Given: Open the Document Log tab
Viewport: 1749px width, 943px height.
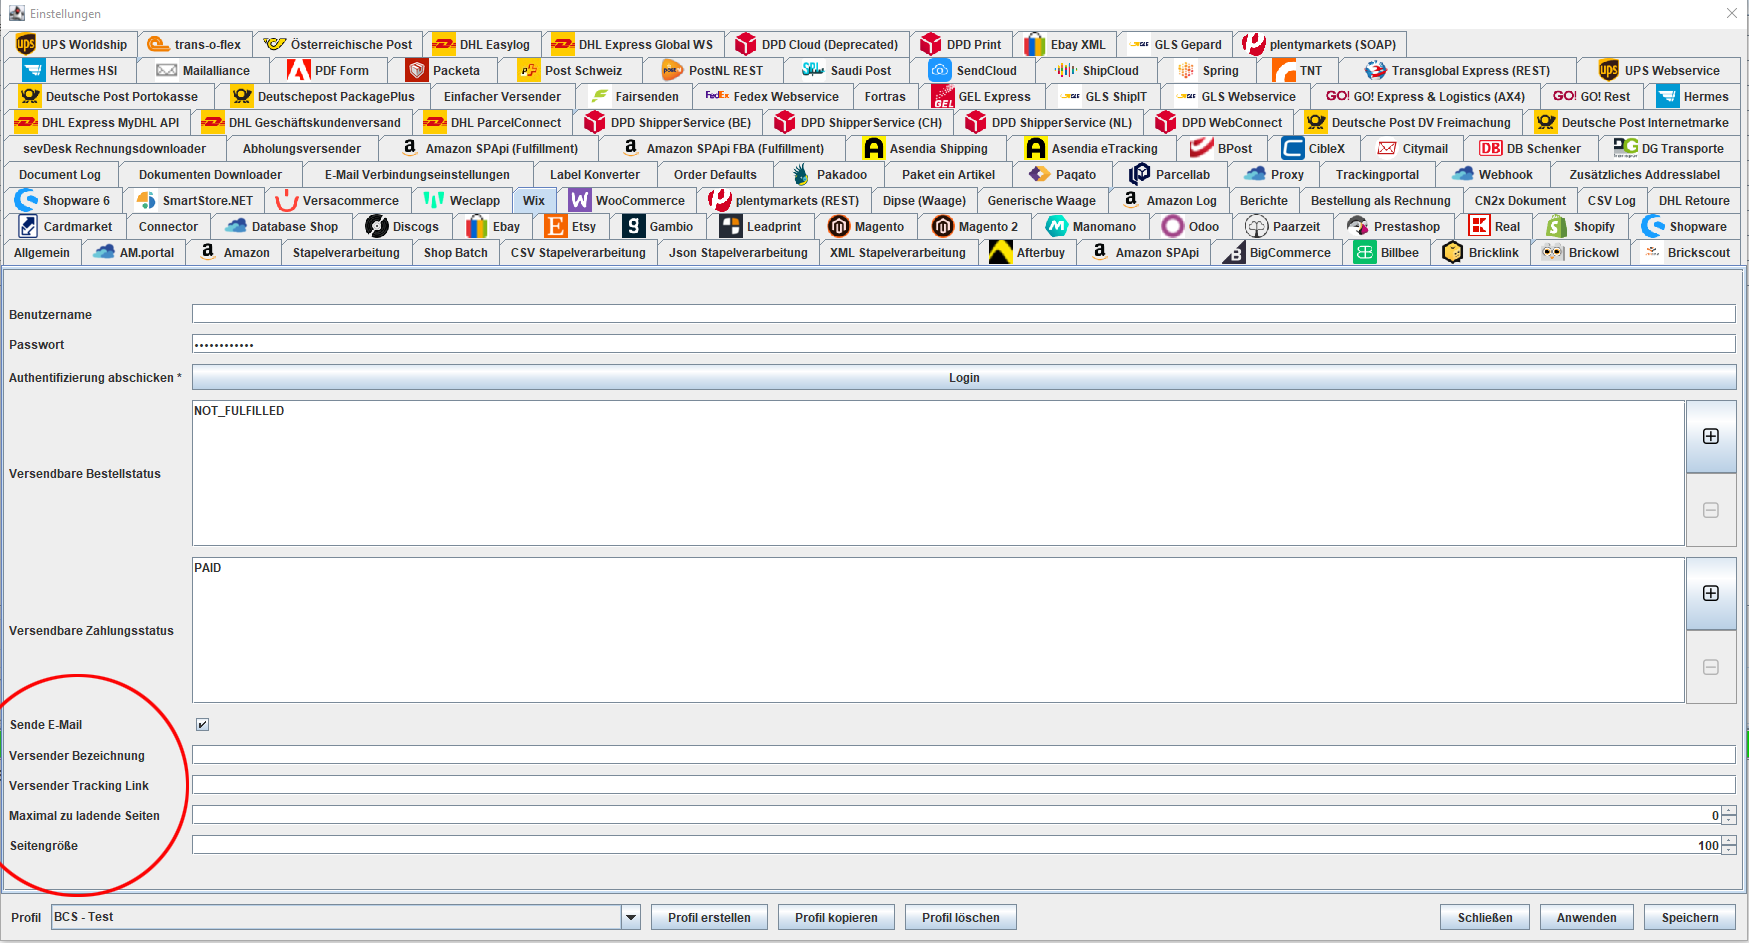Looking at the screenshot, I should point(60,174).
